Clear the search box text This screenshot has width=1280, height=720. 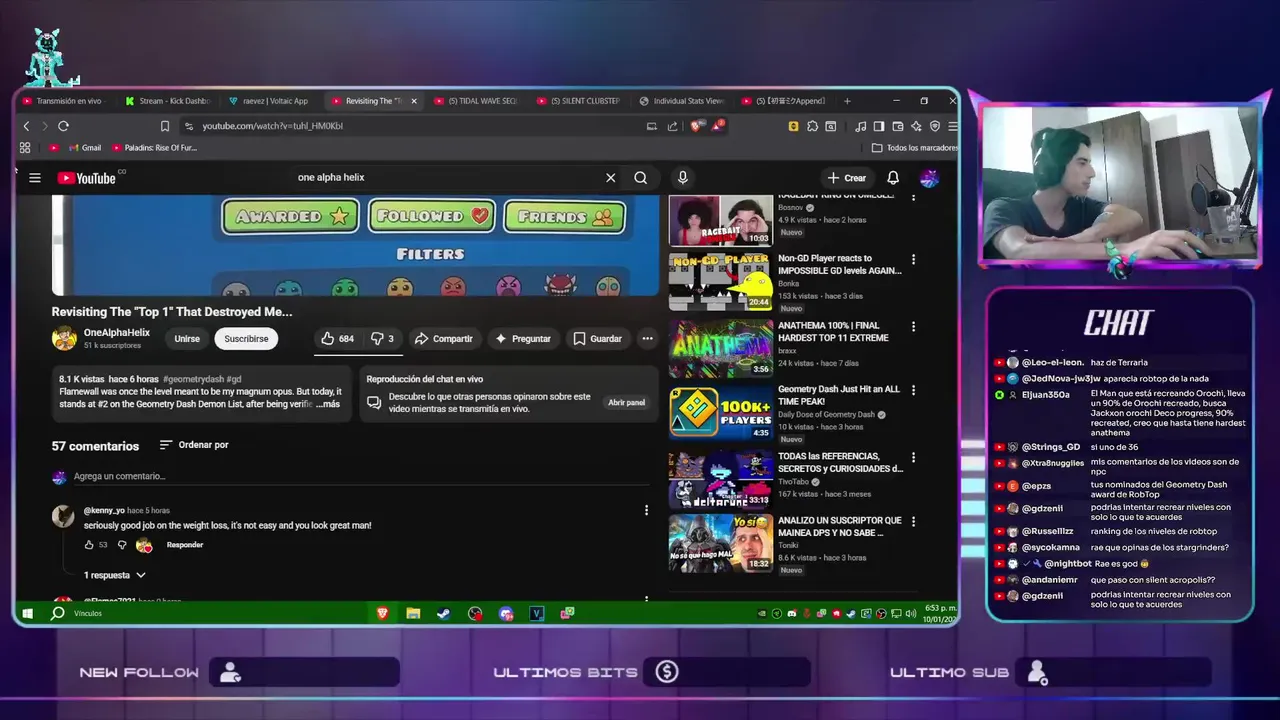point(610,178)
